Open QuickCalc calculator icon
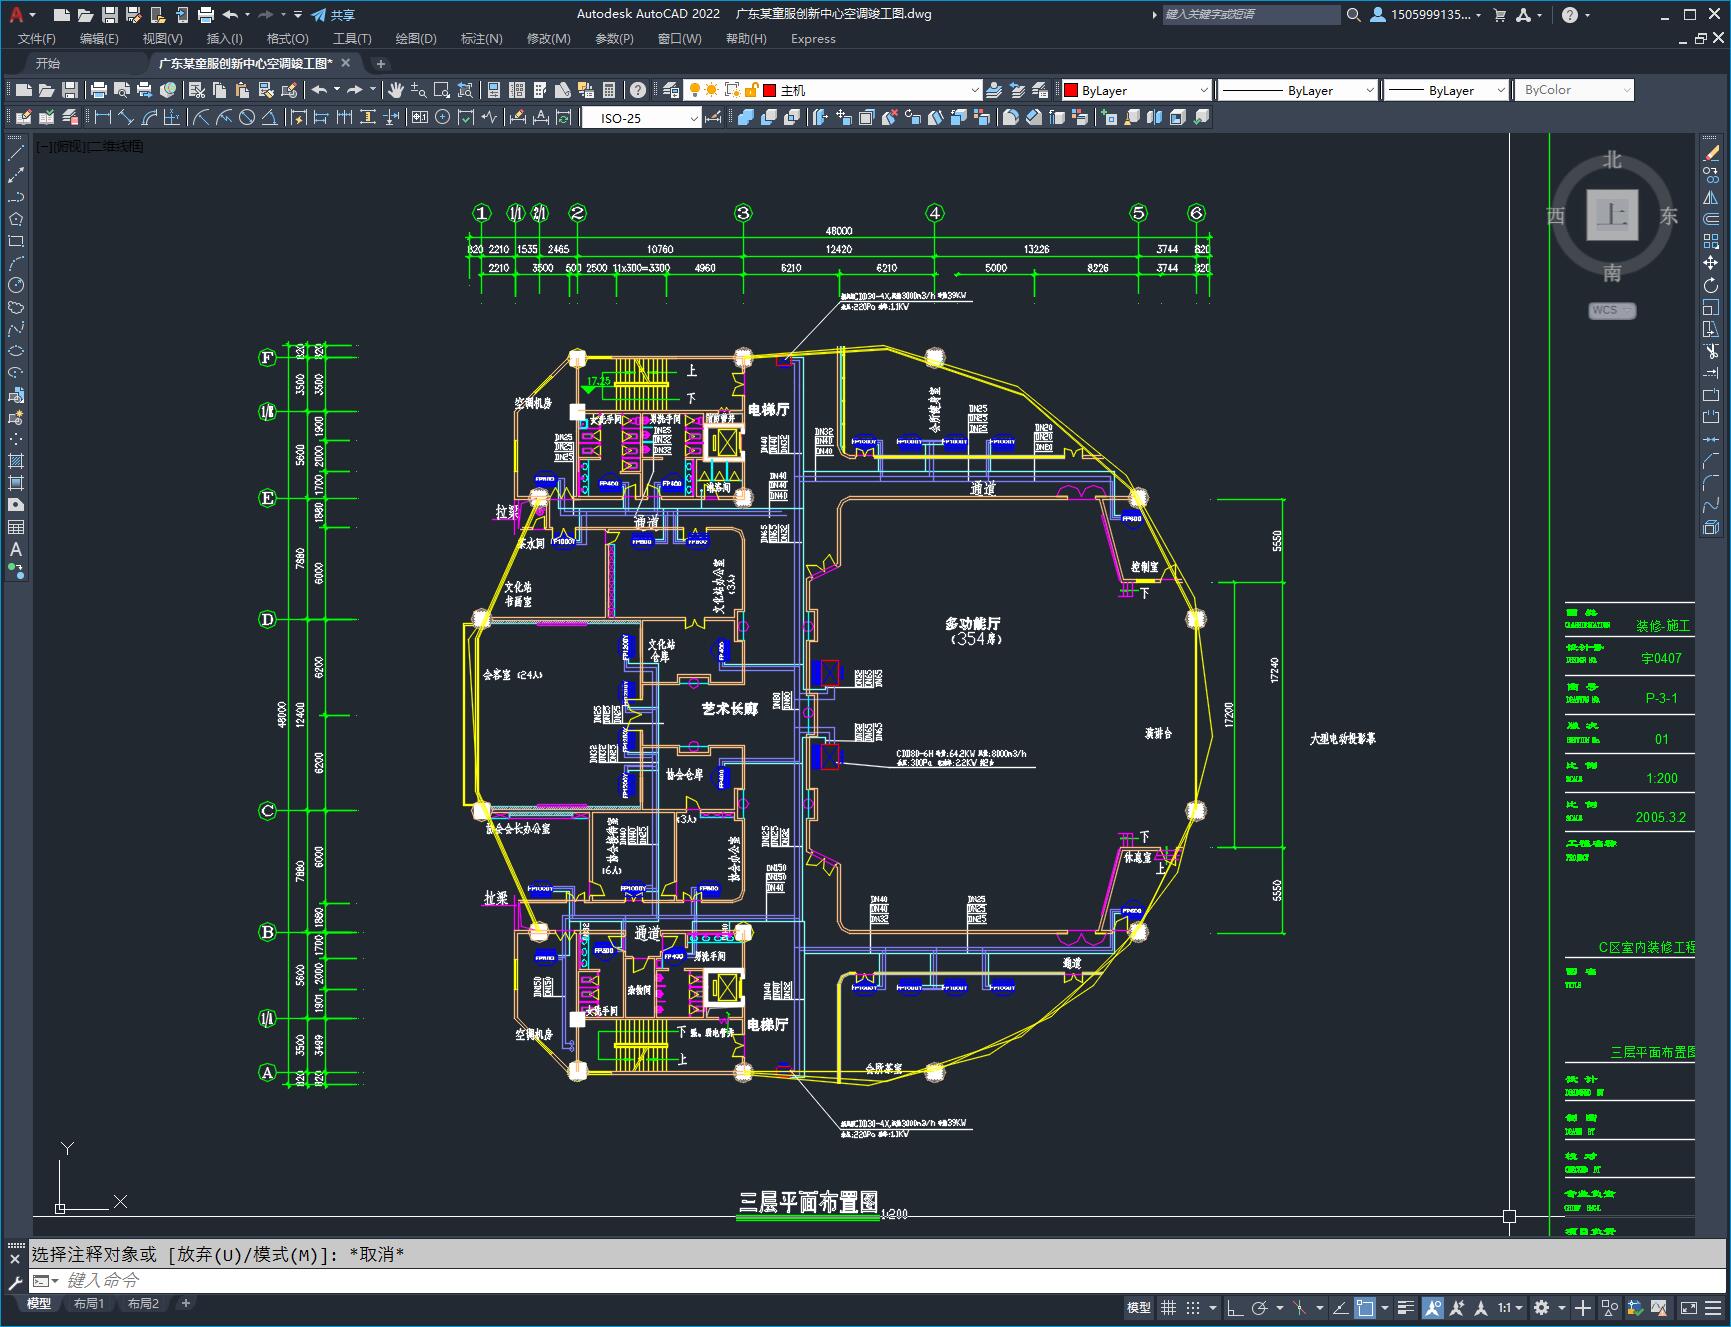The height and width of the screenshot is (1327, 1731). [x=609, y=90]
